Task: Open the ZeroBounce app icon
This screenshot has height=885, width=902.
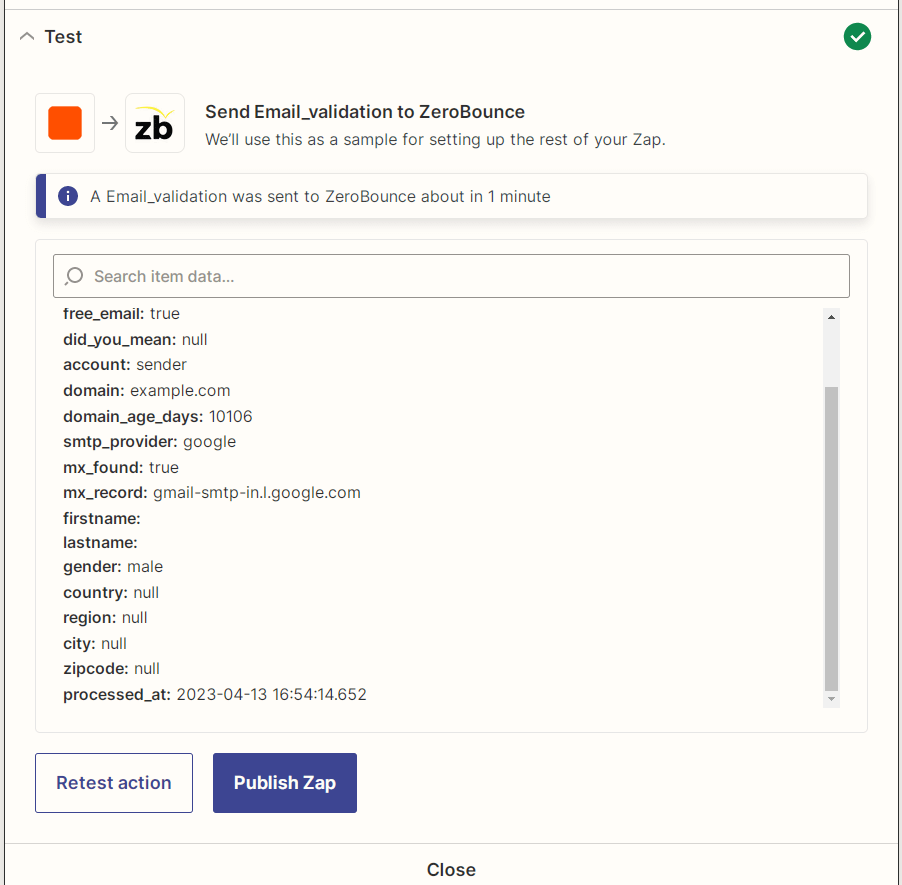Action: (x=154, y=122)
